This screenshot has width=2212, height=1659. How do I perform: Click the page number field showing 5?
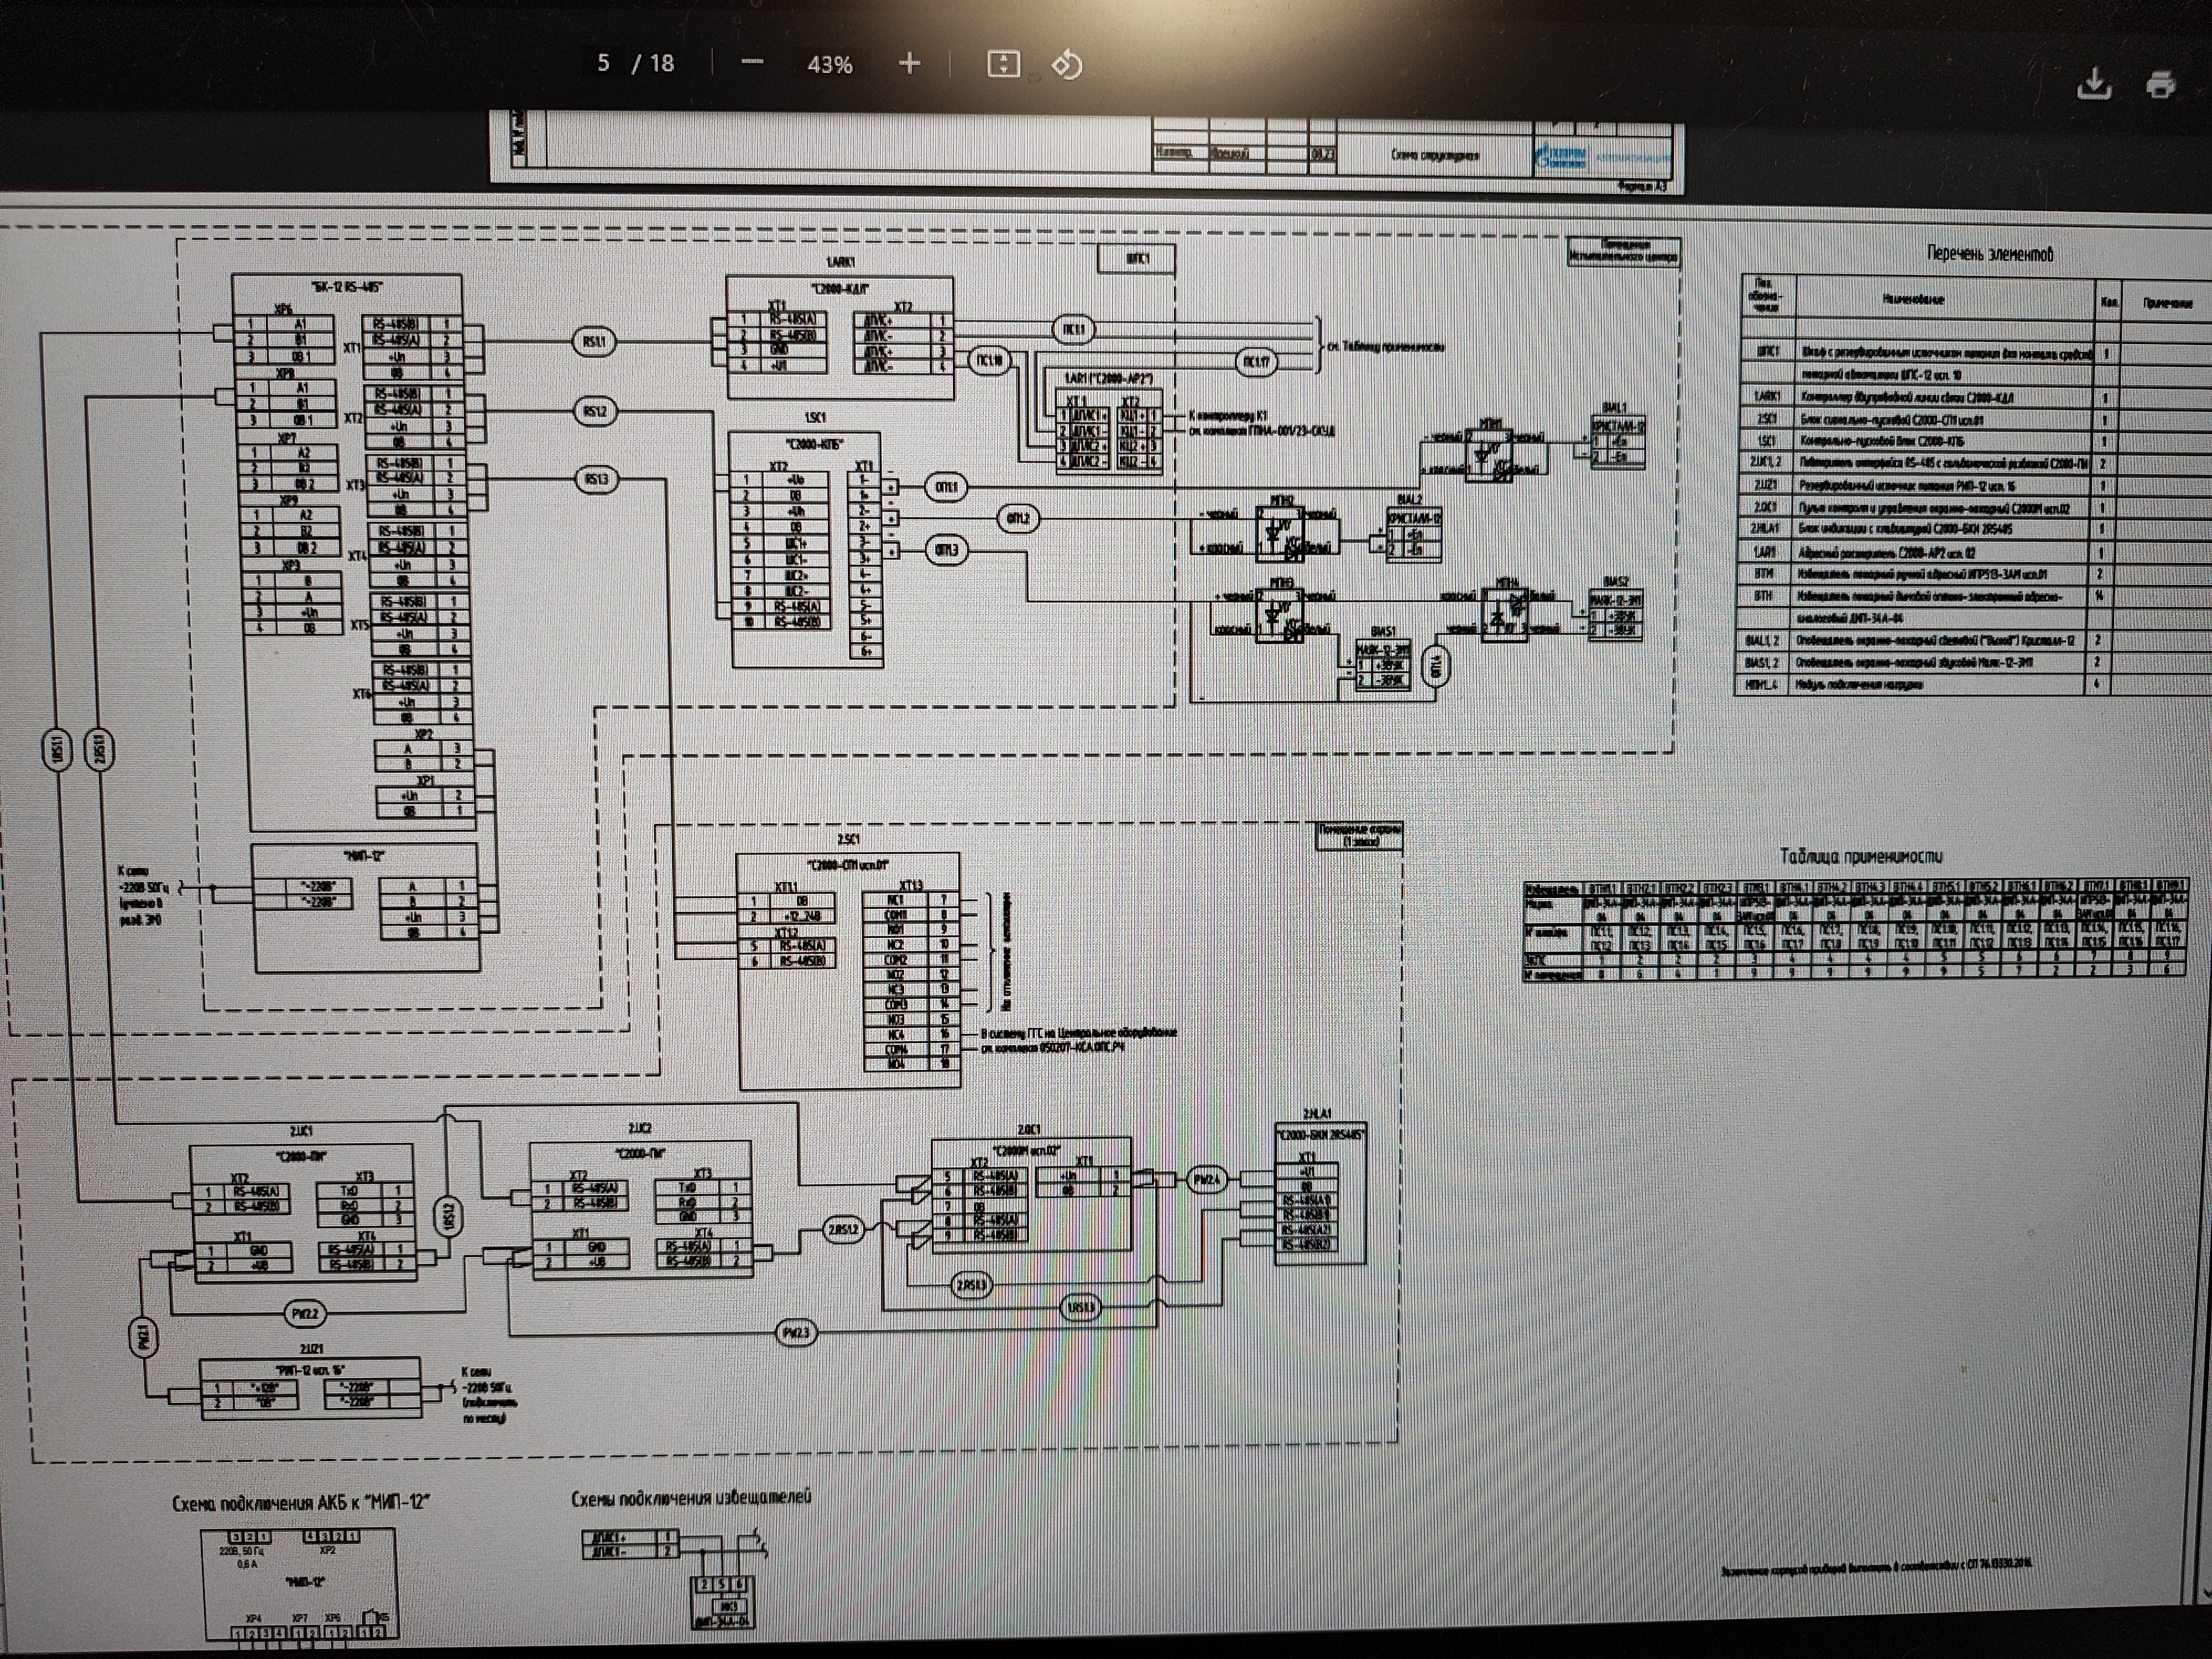click(603, 63)
